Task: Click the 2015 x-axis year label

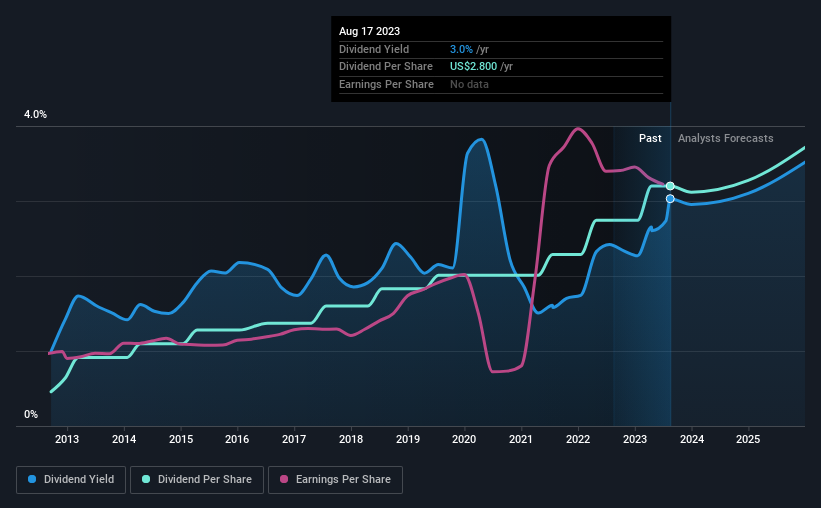Action: click(x=181, y=439)
